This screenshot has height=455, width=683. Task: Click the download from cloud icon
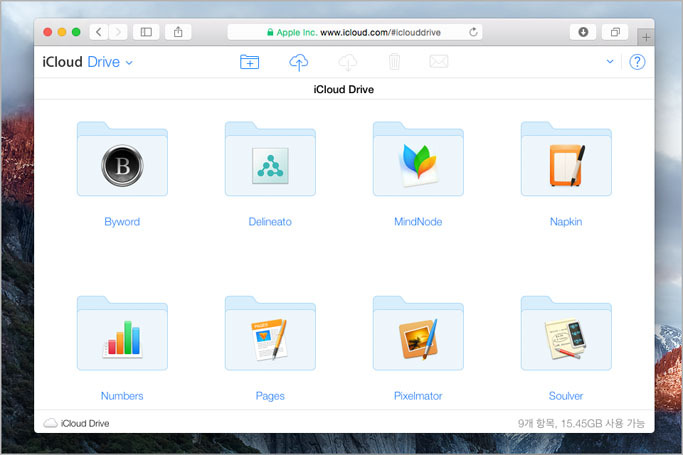[x=348, y=62]
